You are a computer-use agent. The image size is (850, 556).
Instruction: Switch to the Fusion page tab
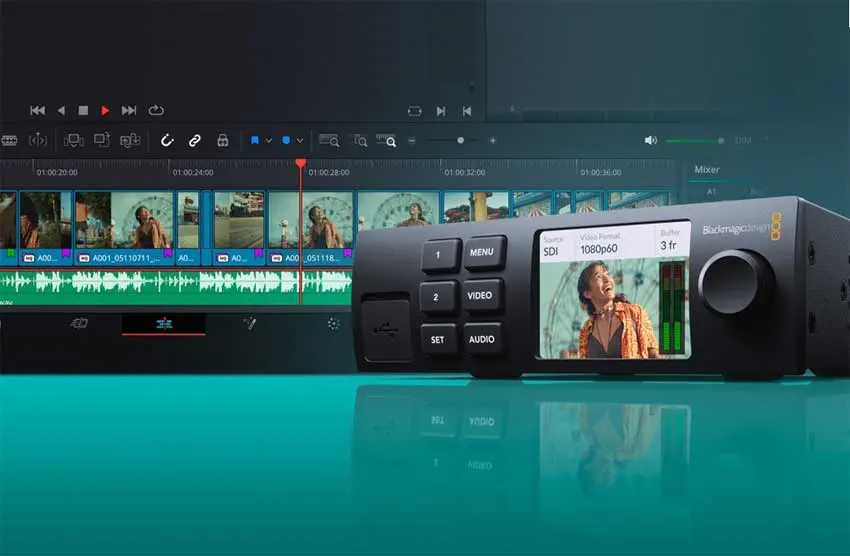pos(249,324)
